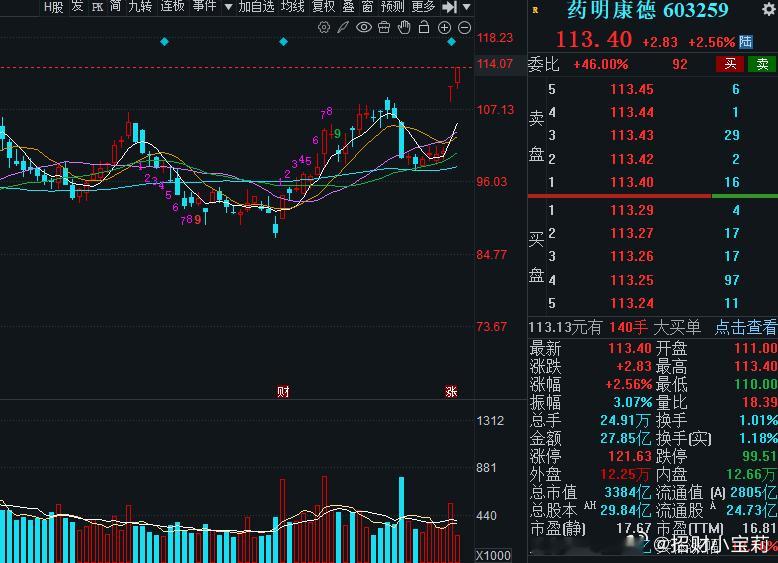
Task: Toggle the 九转 indicator
Action: 140,6
